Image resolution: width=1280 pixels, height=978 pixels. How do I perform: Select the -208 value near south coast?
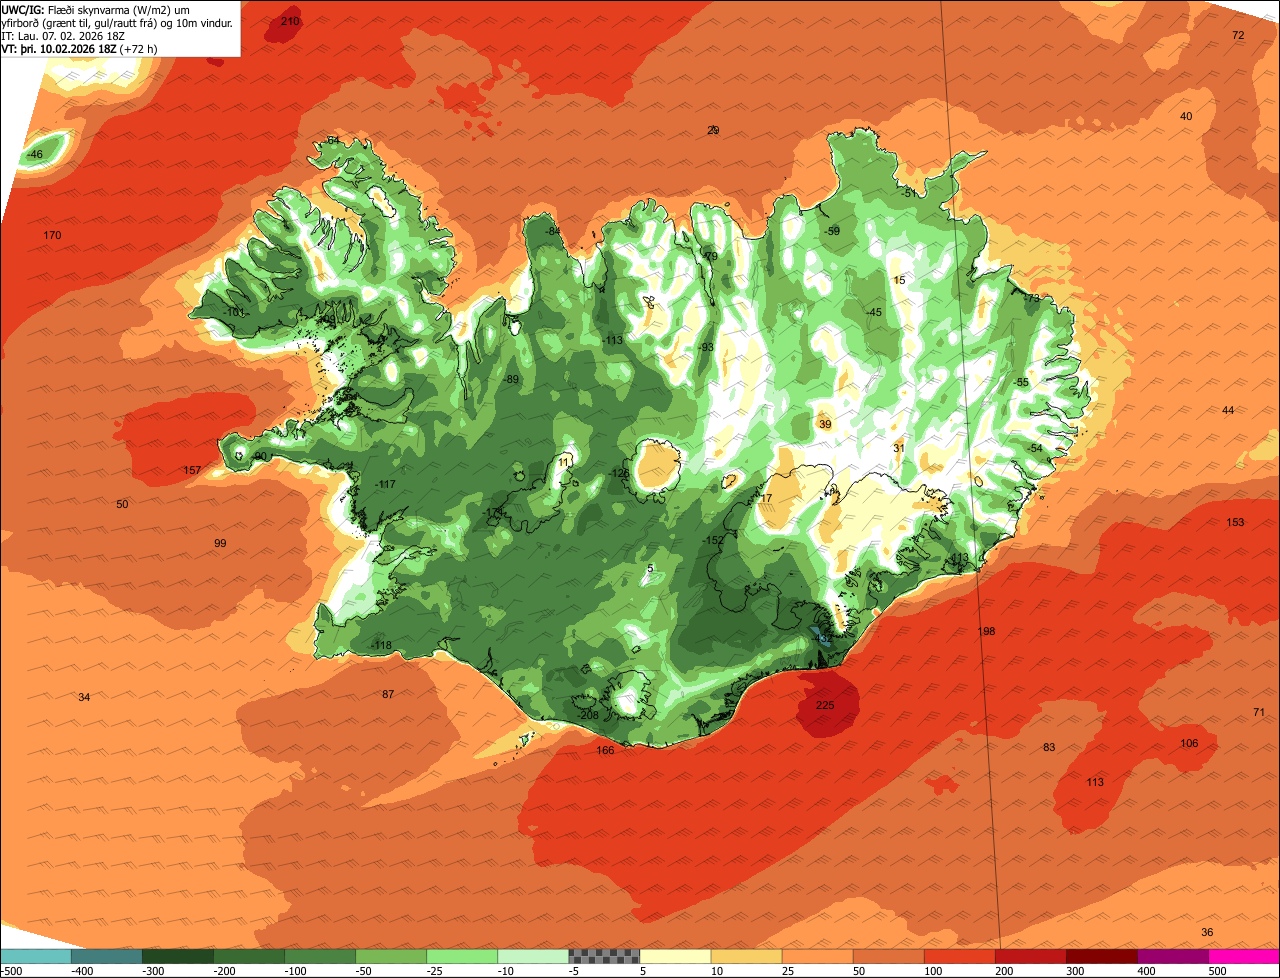pyautogui.click(x=588, y=715)
